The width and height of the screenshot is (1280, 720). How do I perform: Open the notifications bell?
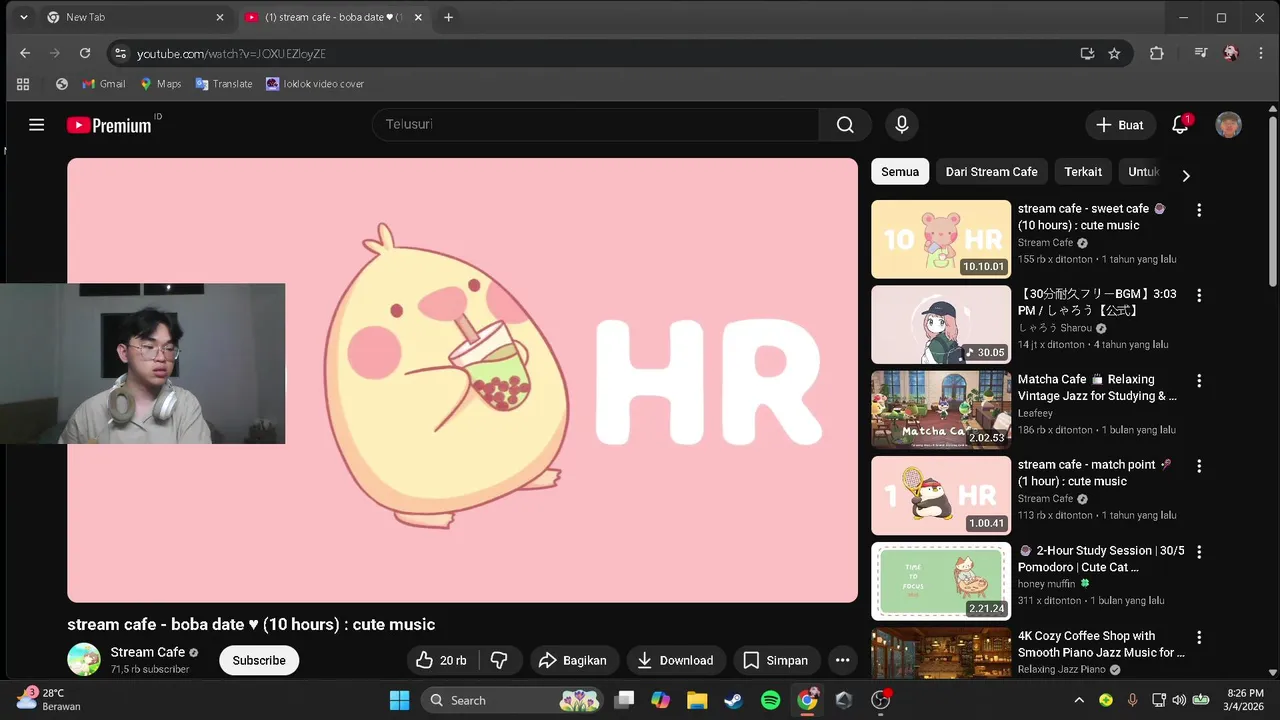(1180, 125)
